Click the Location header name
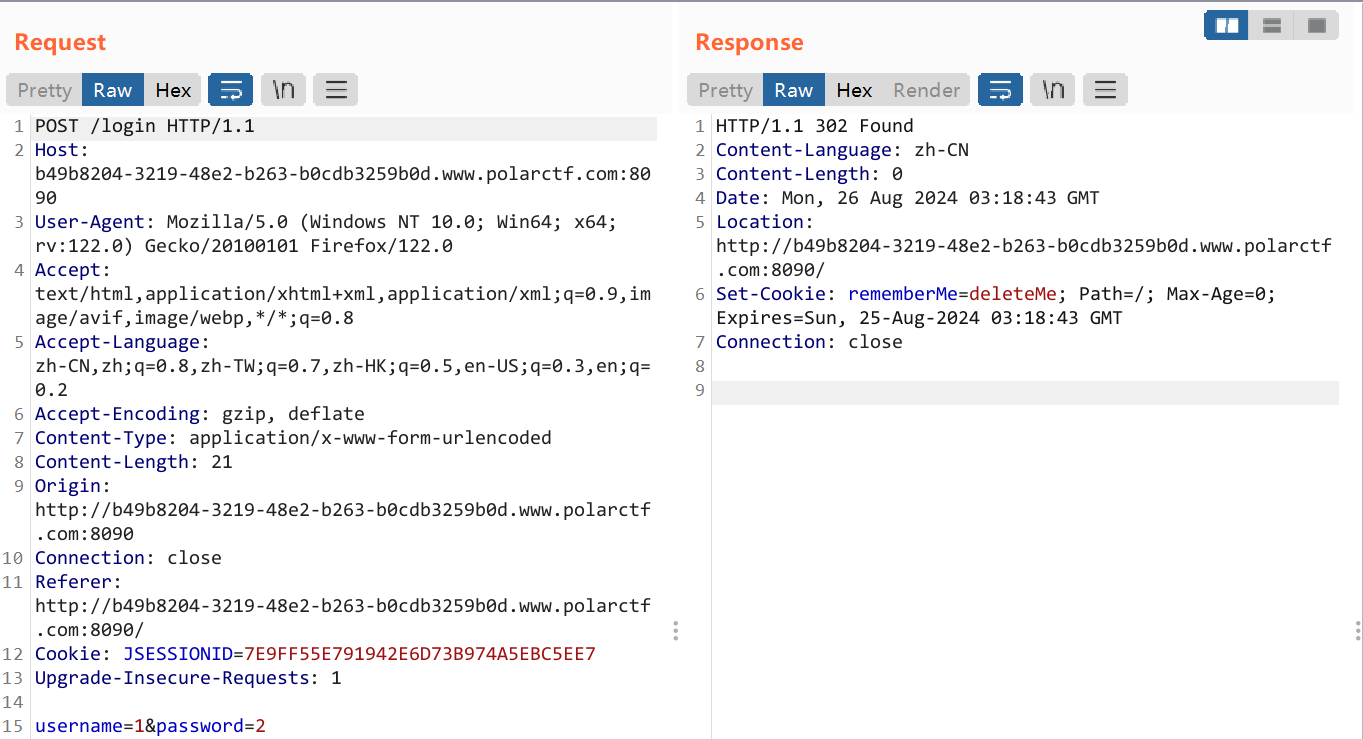The width and height of the screenshot is (1363, 739). [760, 222]
